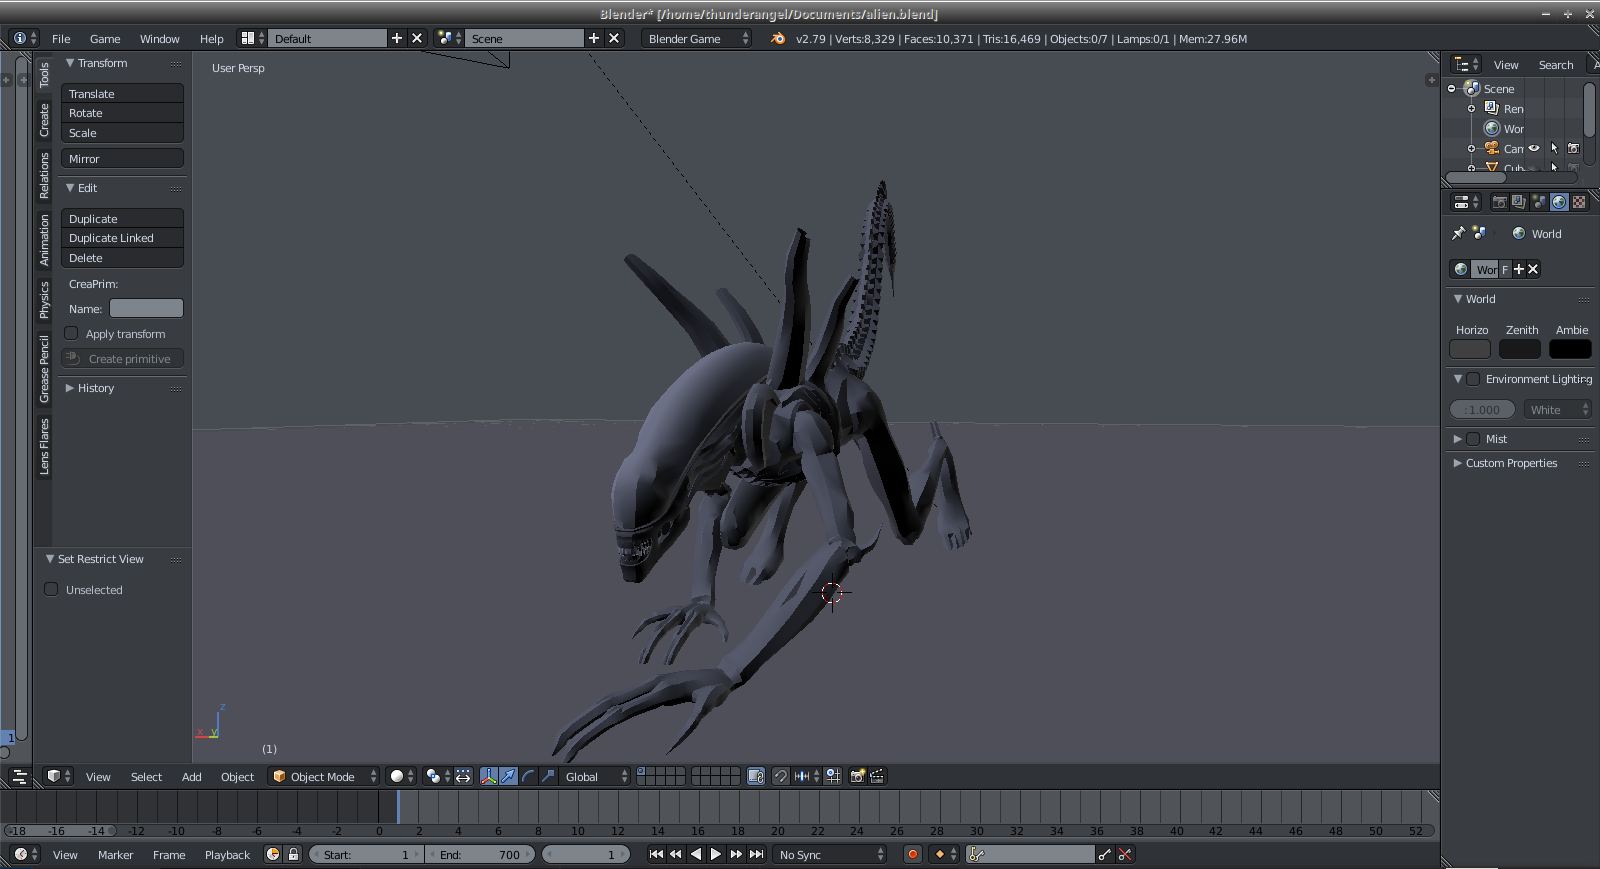The height and width of the screenshot is (869, 1600).
Task: Click the Mirror button
Action: [x=122, y=158]
